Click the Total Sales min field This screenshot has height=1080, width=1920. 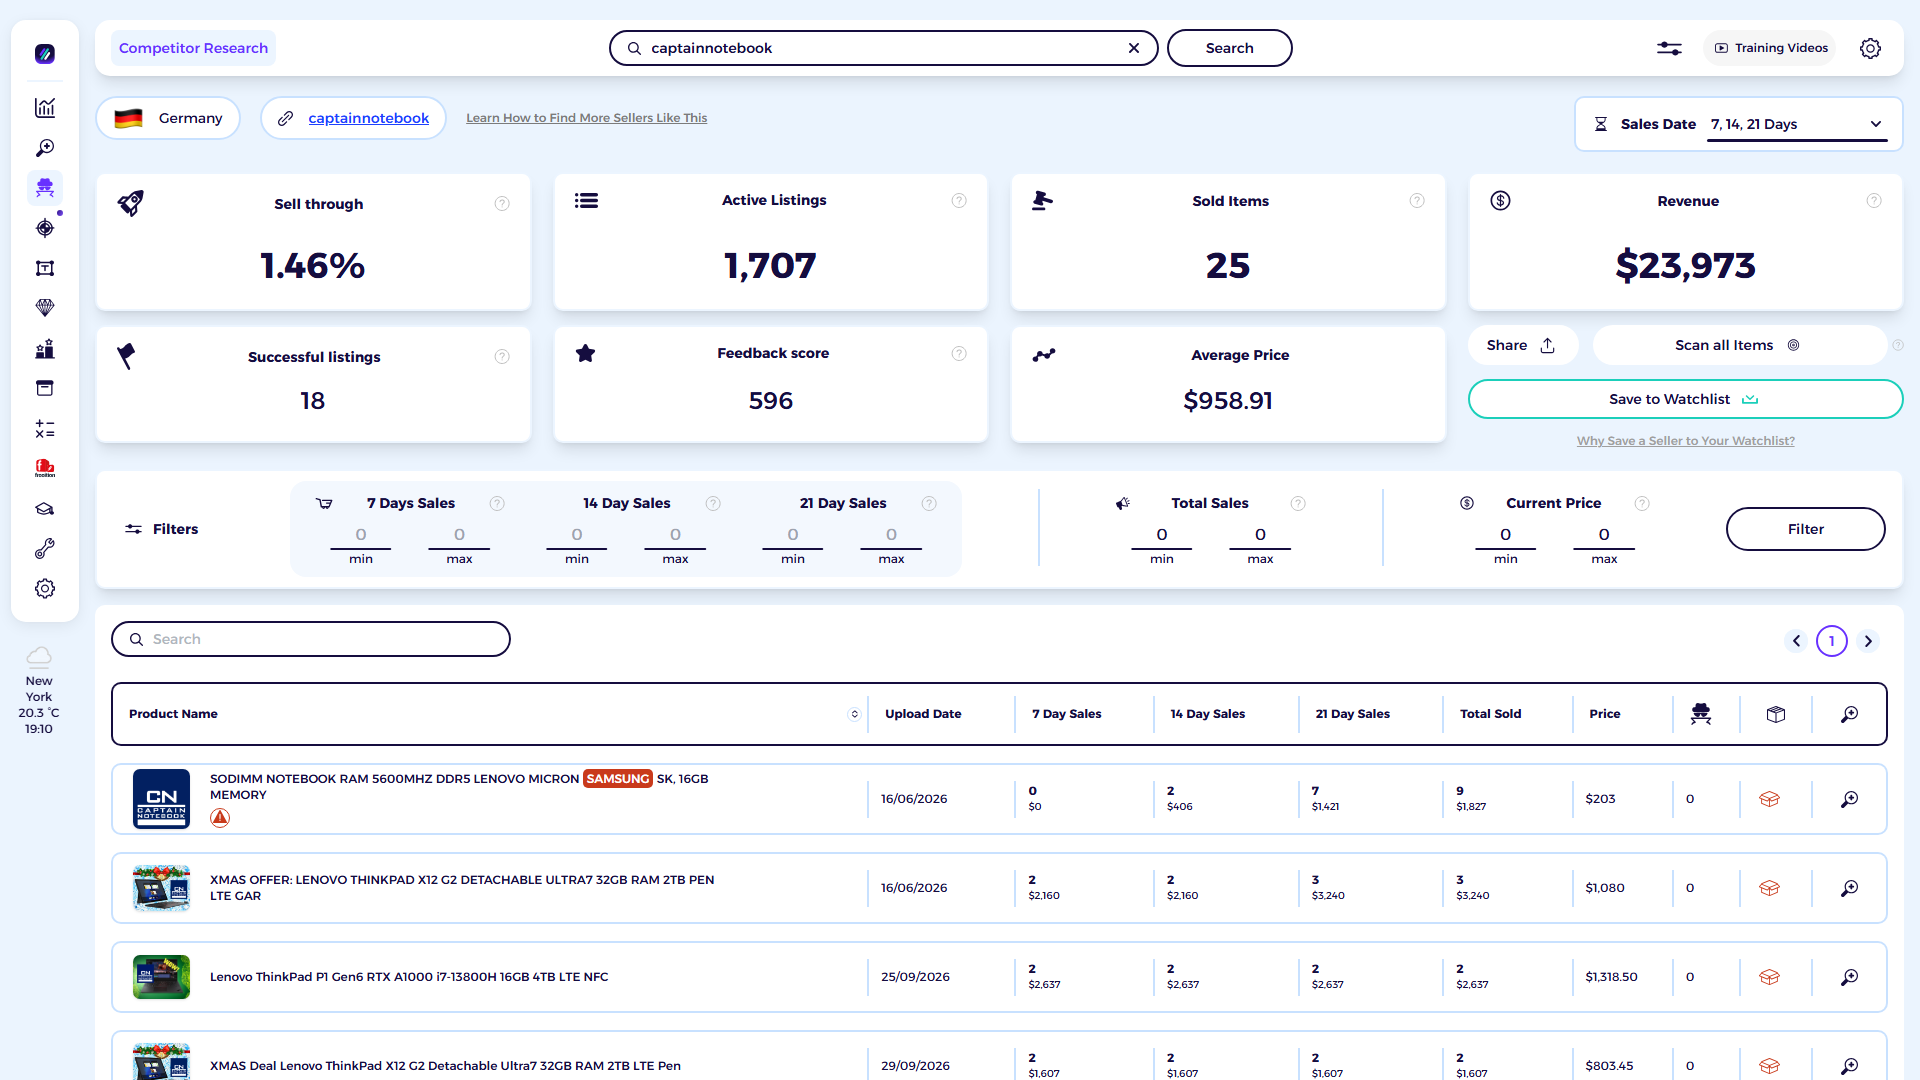coord(1162,535)
